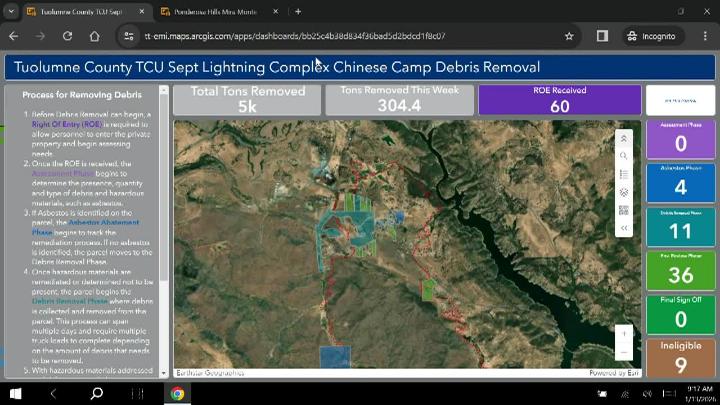Expand map tools with double-up chevron
This screenshot has height=405, width=720.
click(x=624, y=138)
